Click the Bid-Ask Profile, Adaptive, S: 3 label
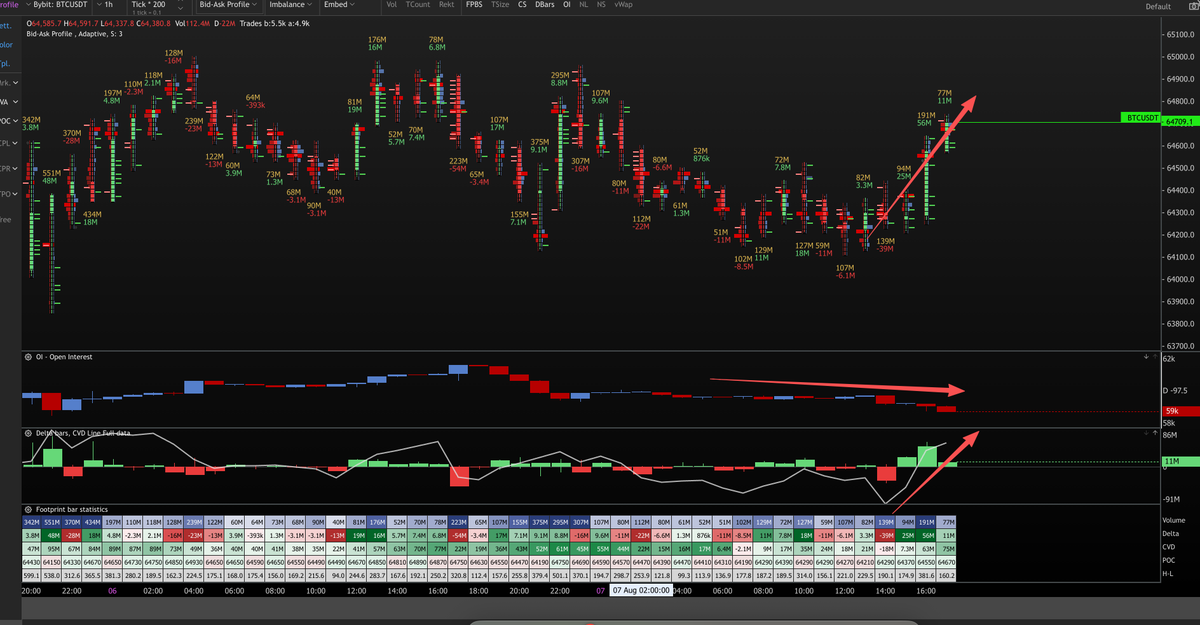This screenshot has height=625, width=1200. [x=74, y=34]
